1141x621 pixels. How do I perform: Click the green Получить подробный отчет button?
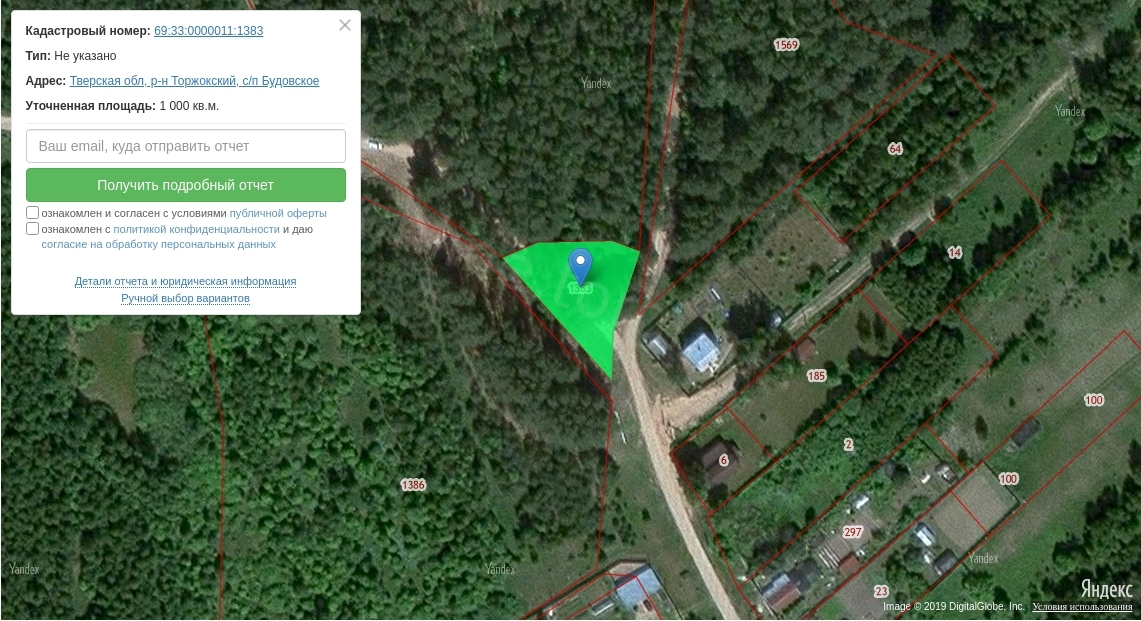pos(186,185)
